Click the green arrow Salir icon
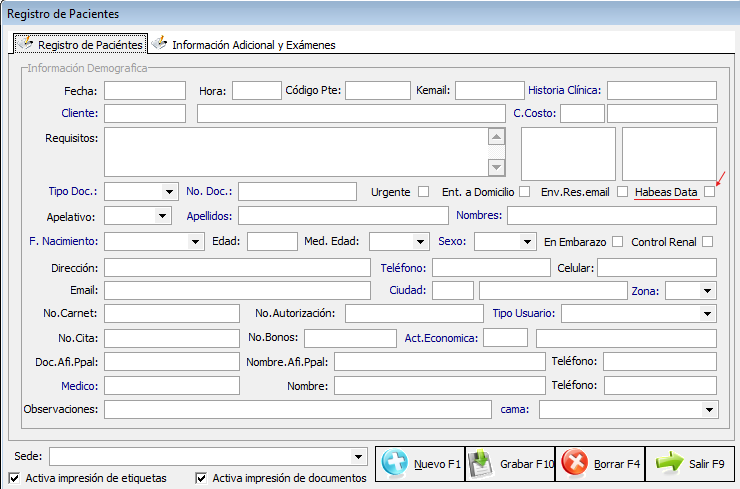The width and height of the screenshot is (740, 489). (x=668, y=463)
